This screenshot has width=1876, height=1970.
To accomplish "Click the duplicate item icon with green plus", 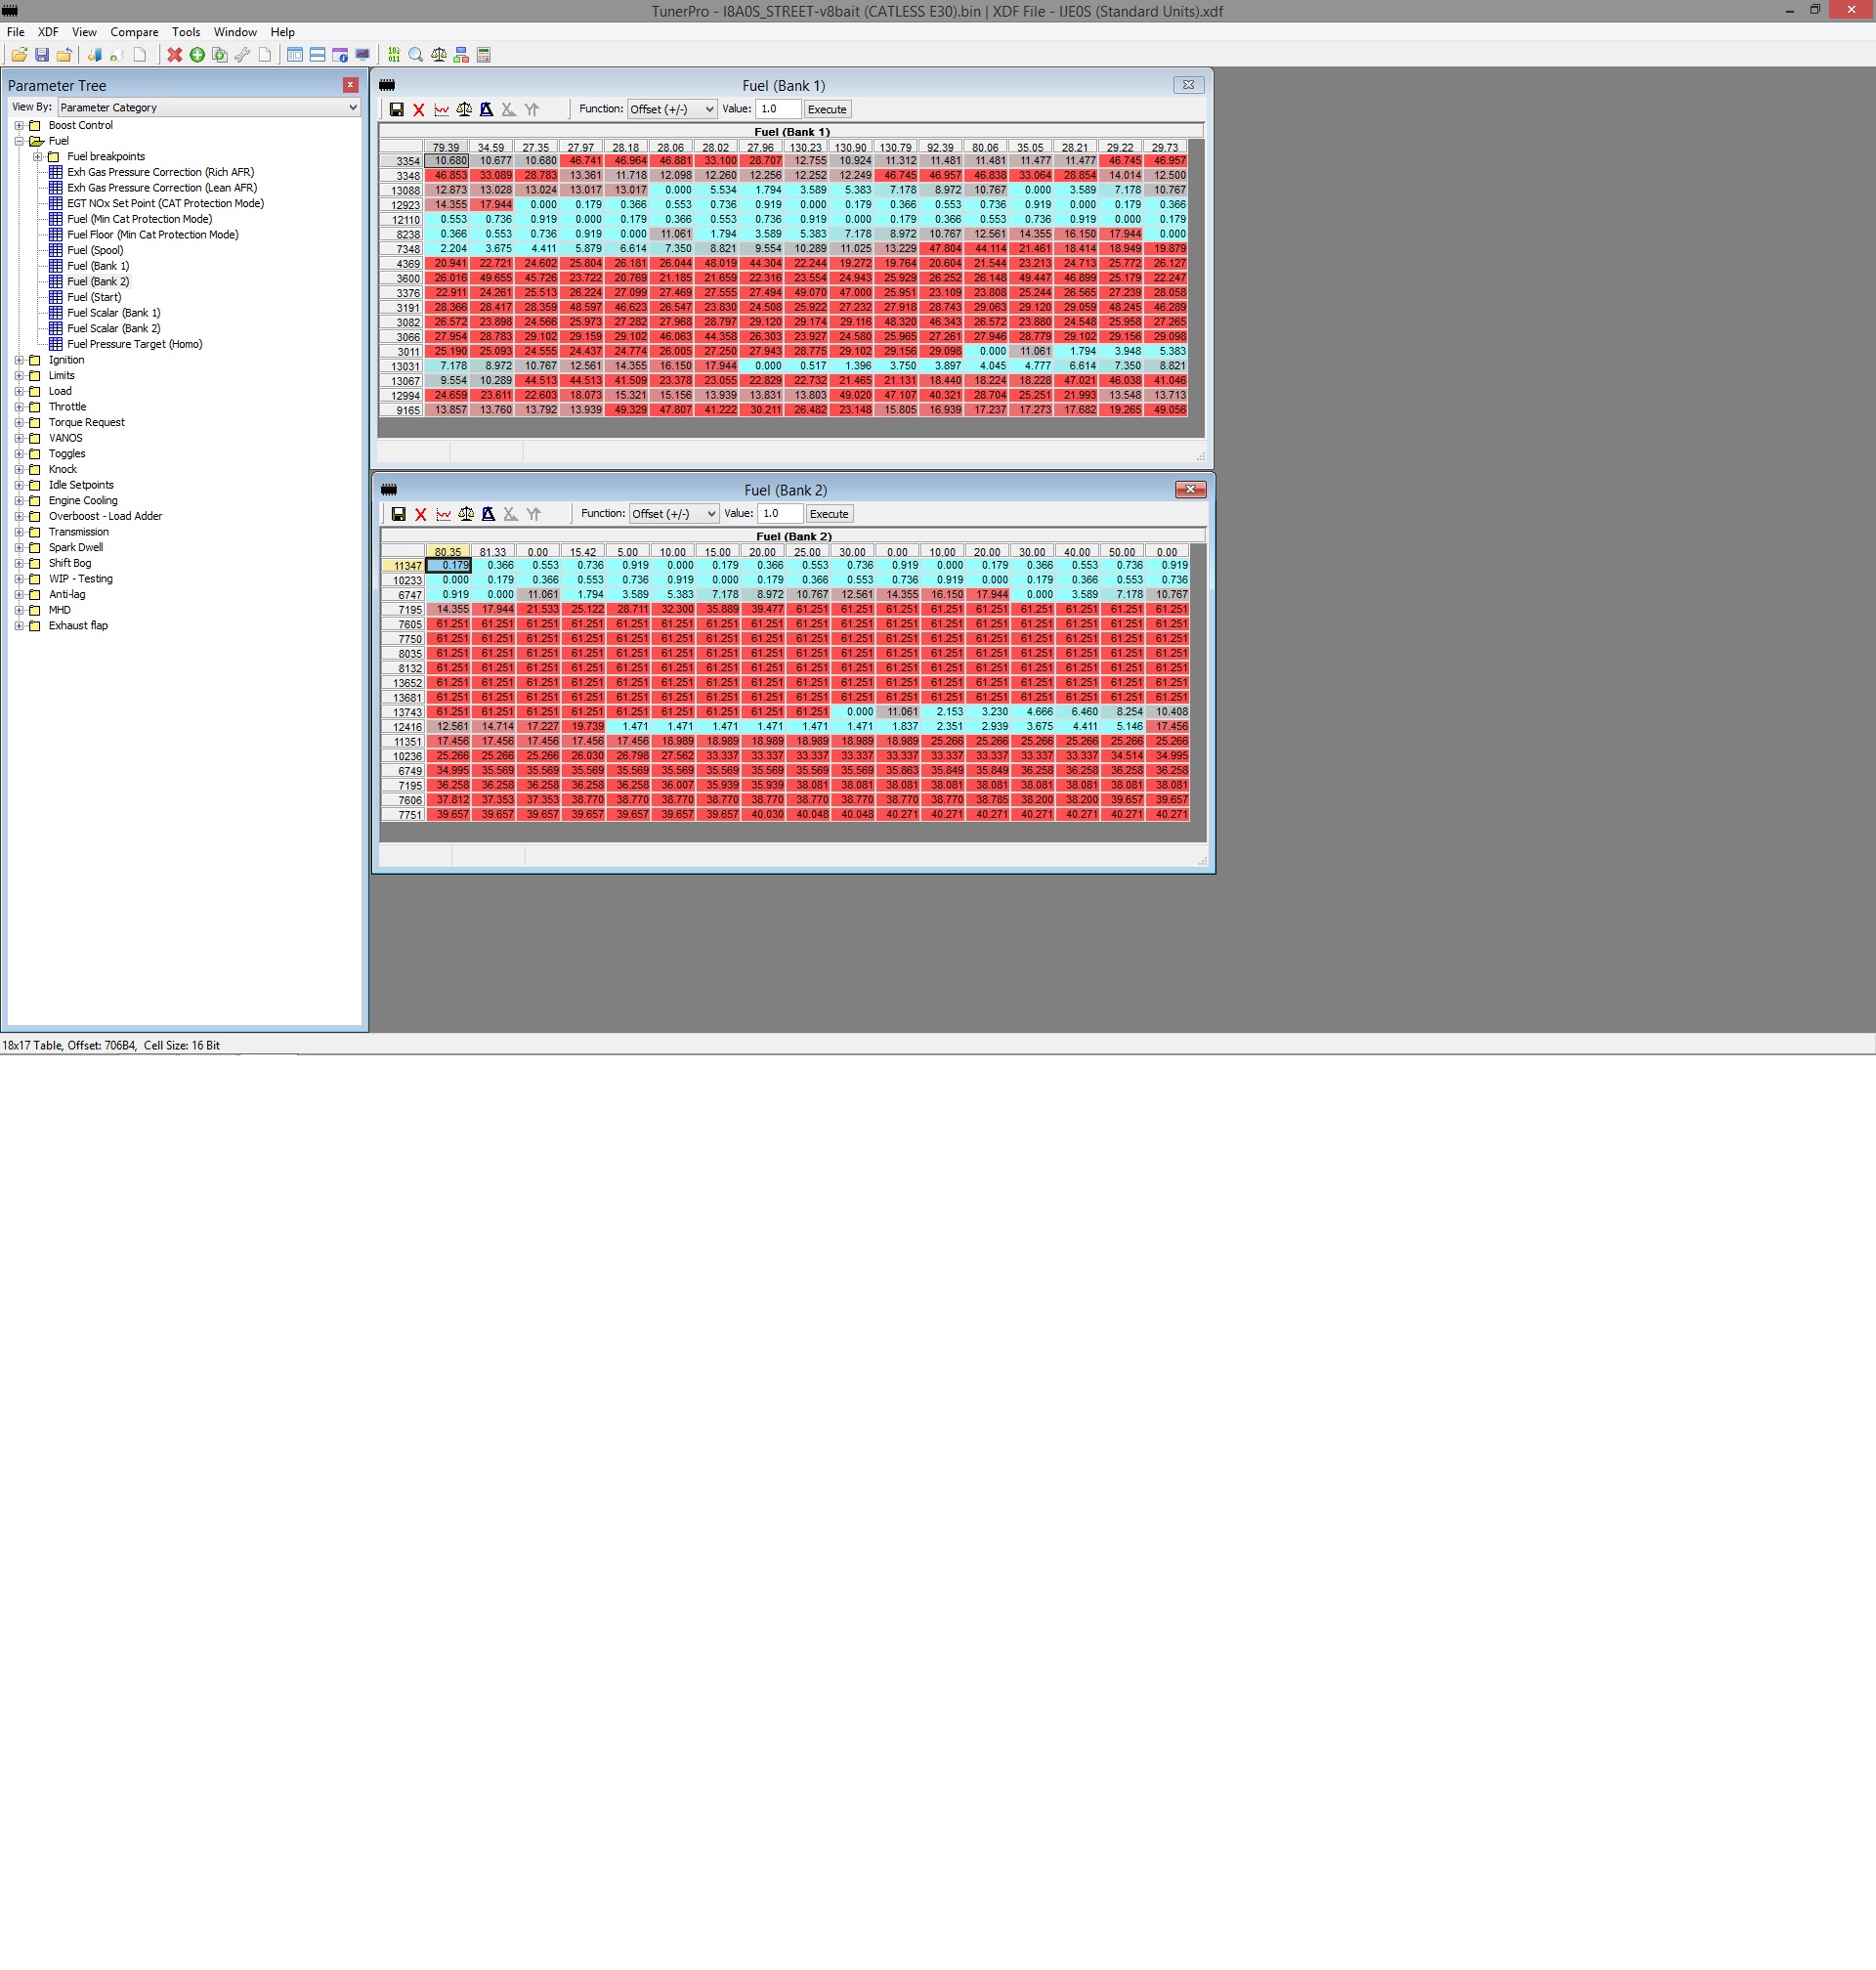I will point(220,55).
